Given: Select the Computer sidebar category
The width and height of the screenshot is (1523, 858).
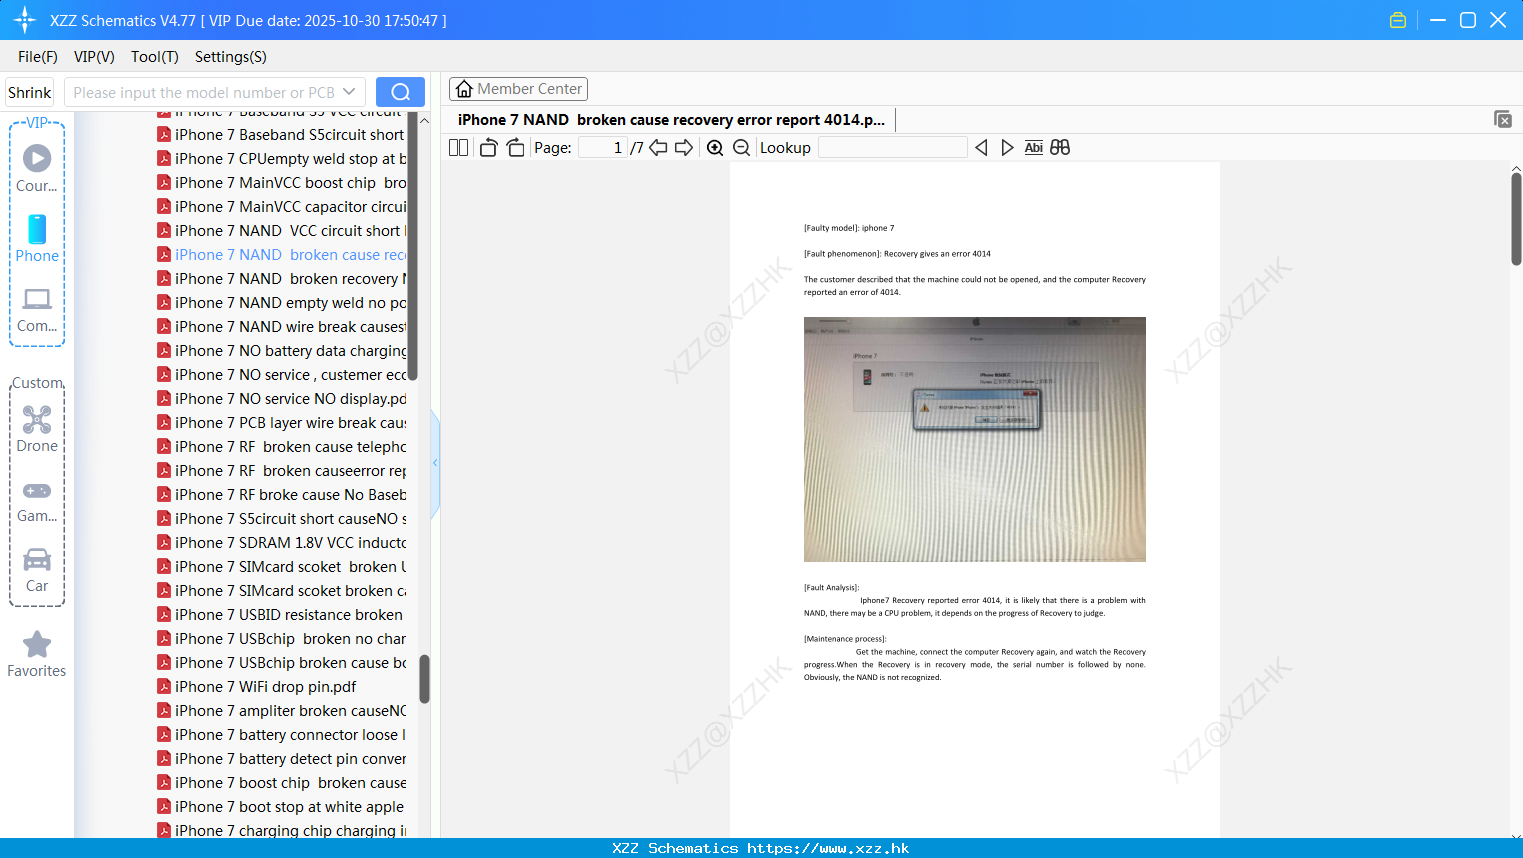Looking at the screenshot, I should [x=37, y=309].
